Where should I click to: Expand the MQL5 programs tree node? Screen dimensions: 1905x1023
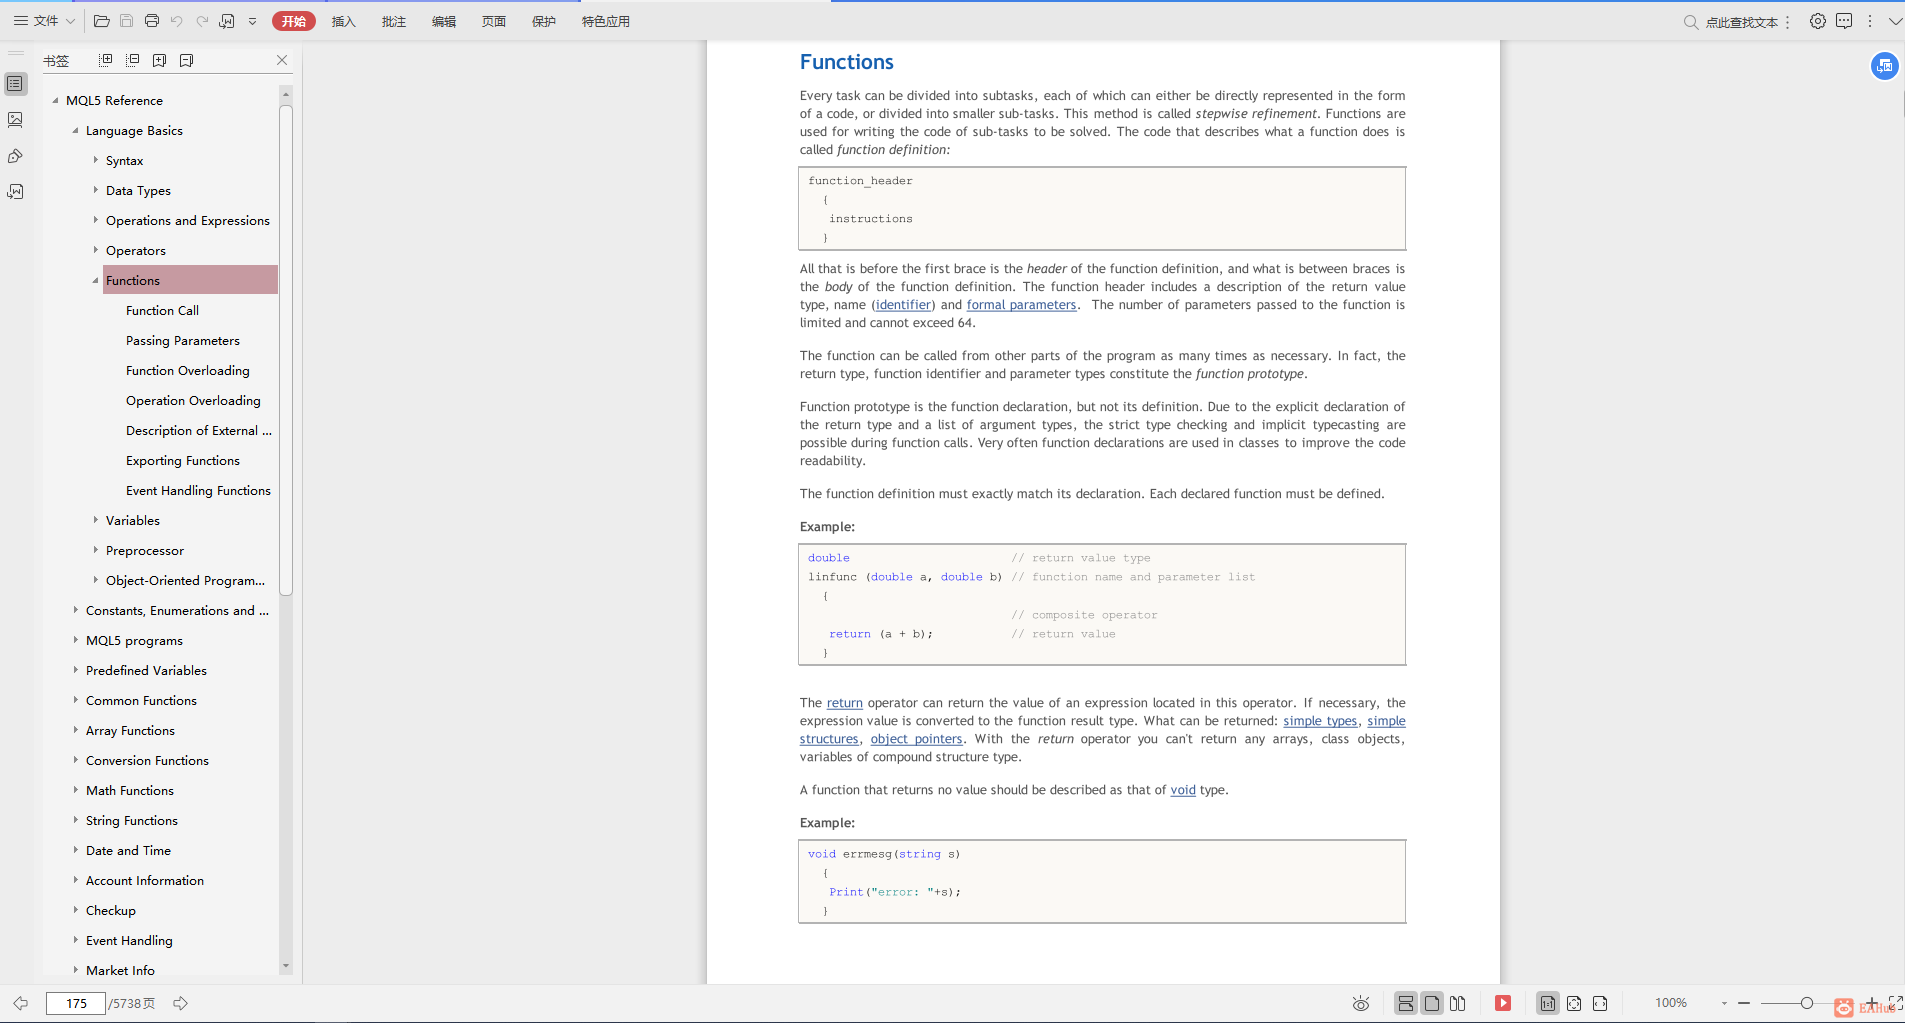pos(75,641)
